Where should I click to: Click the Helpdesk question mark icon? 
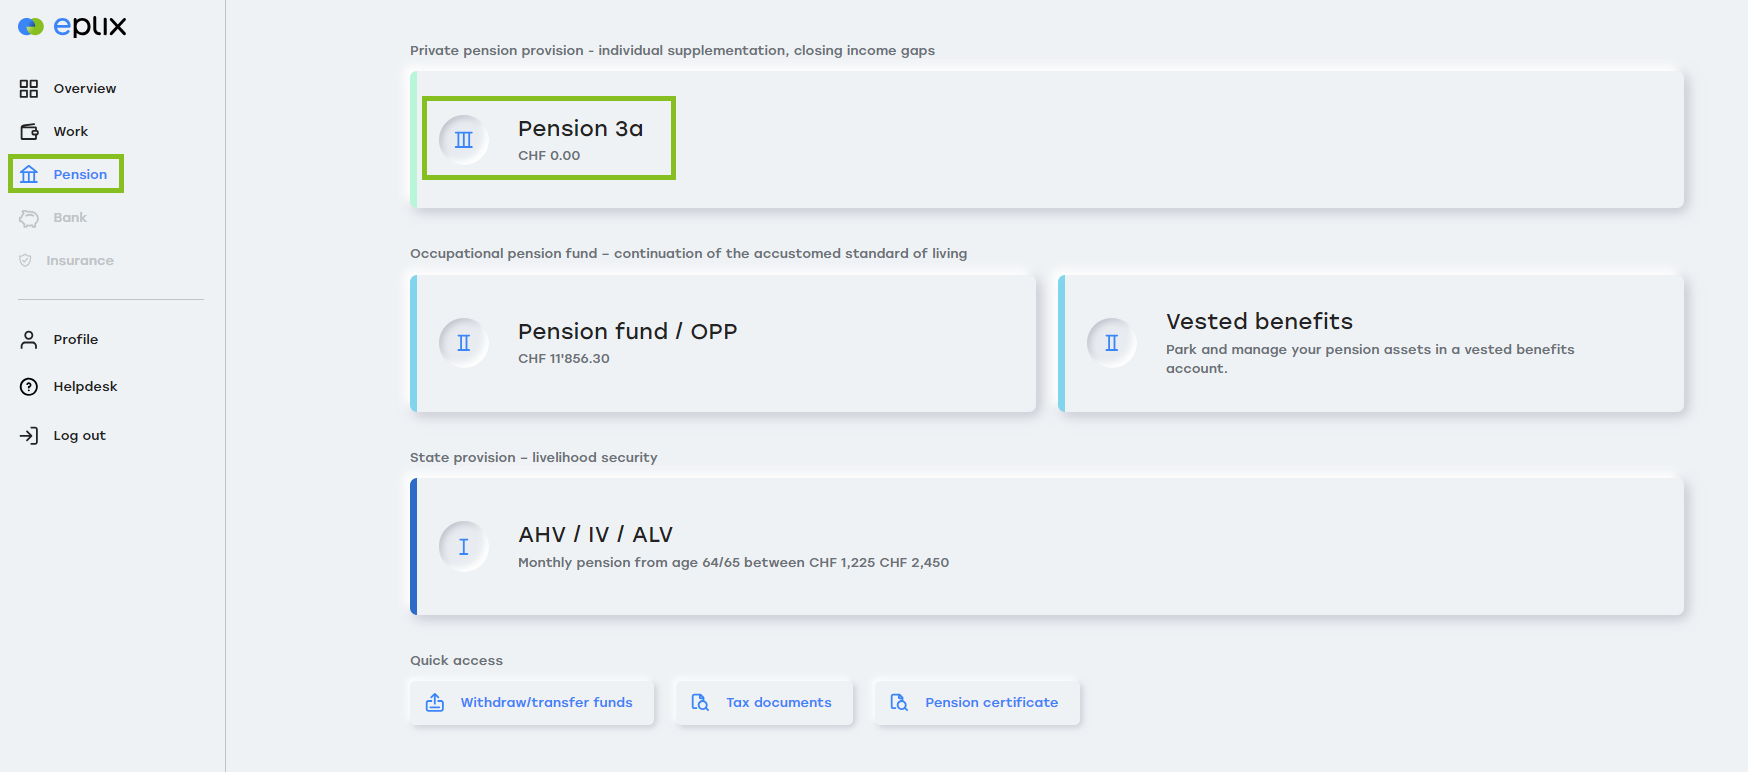point(29,387)
